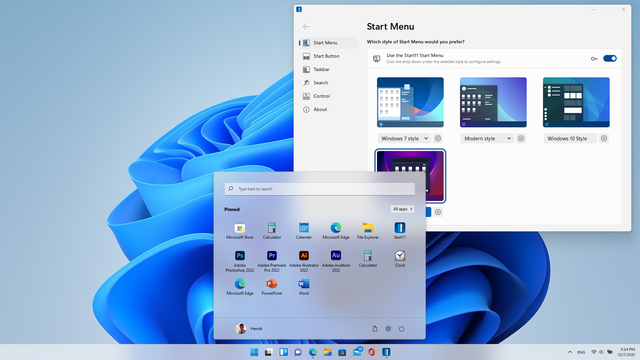The image size is (640, 360).
Task: Click the ENG language indicator
Action: pyautogui.click(x=581, y=352)
